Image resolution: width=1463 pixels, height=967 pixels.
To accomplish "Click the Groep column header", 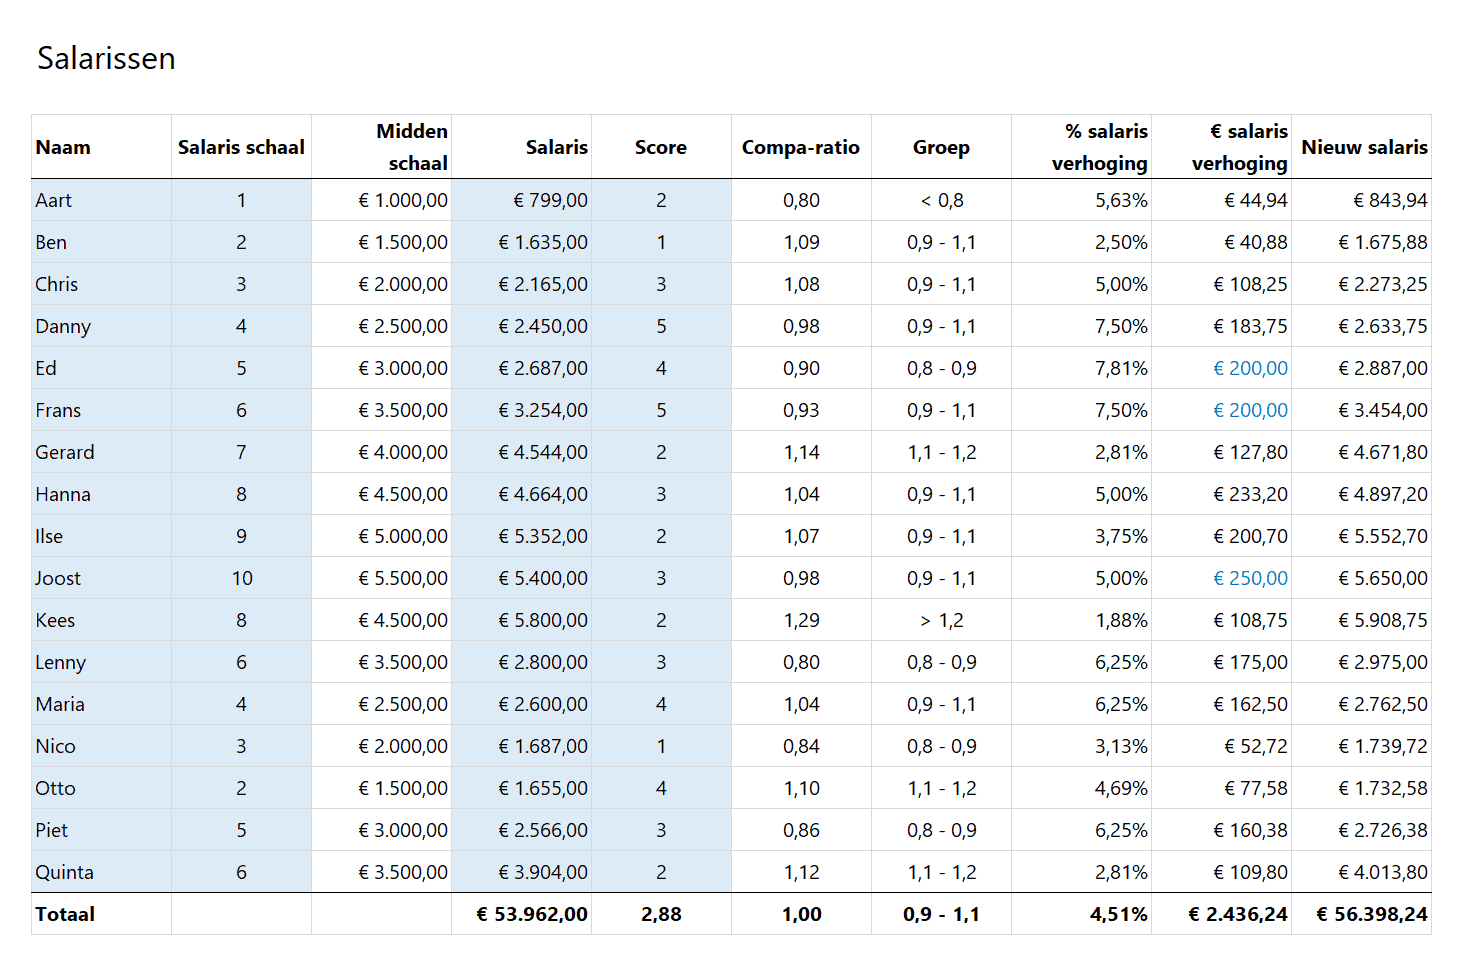I will click(x=940, y=146).
